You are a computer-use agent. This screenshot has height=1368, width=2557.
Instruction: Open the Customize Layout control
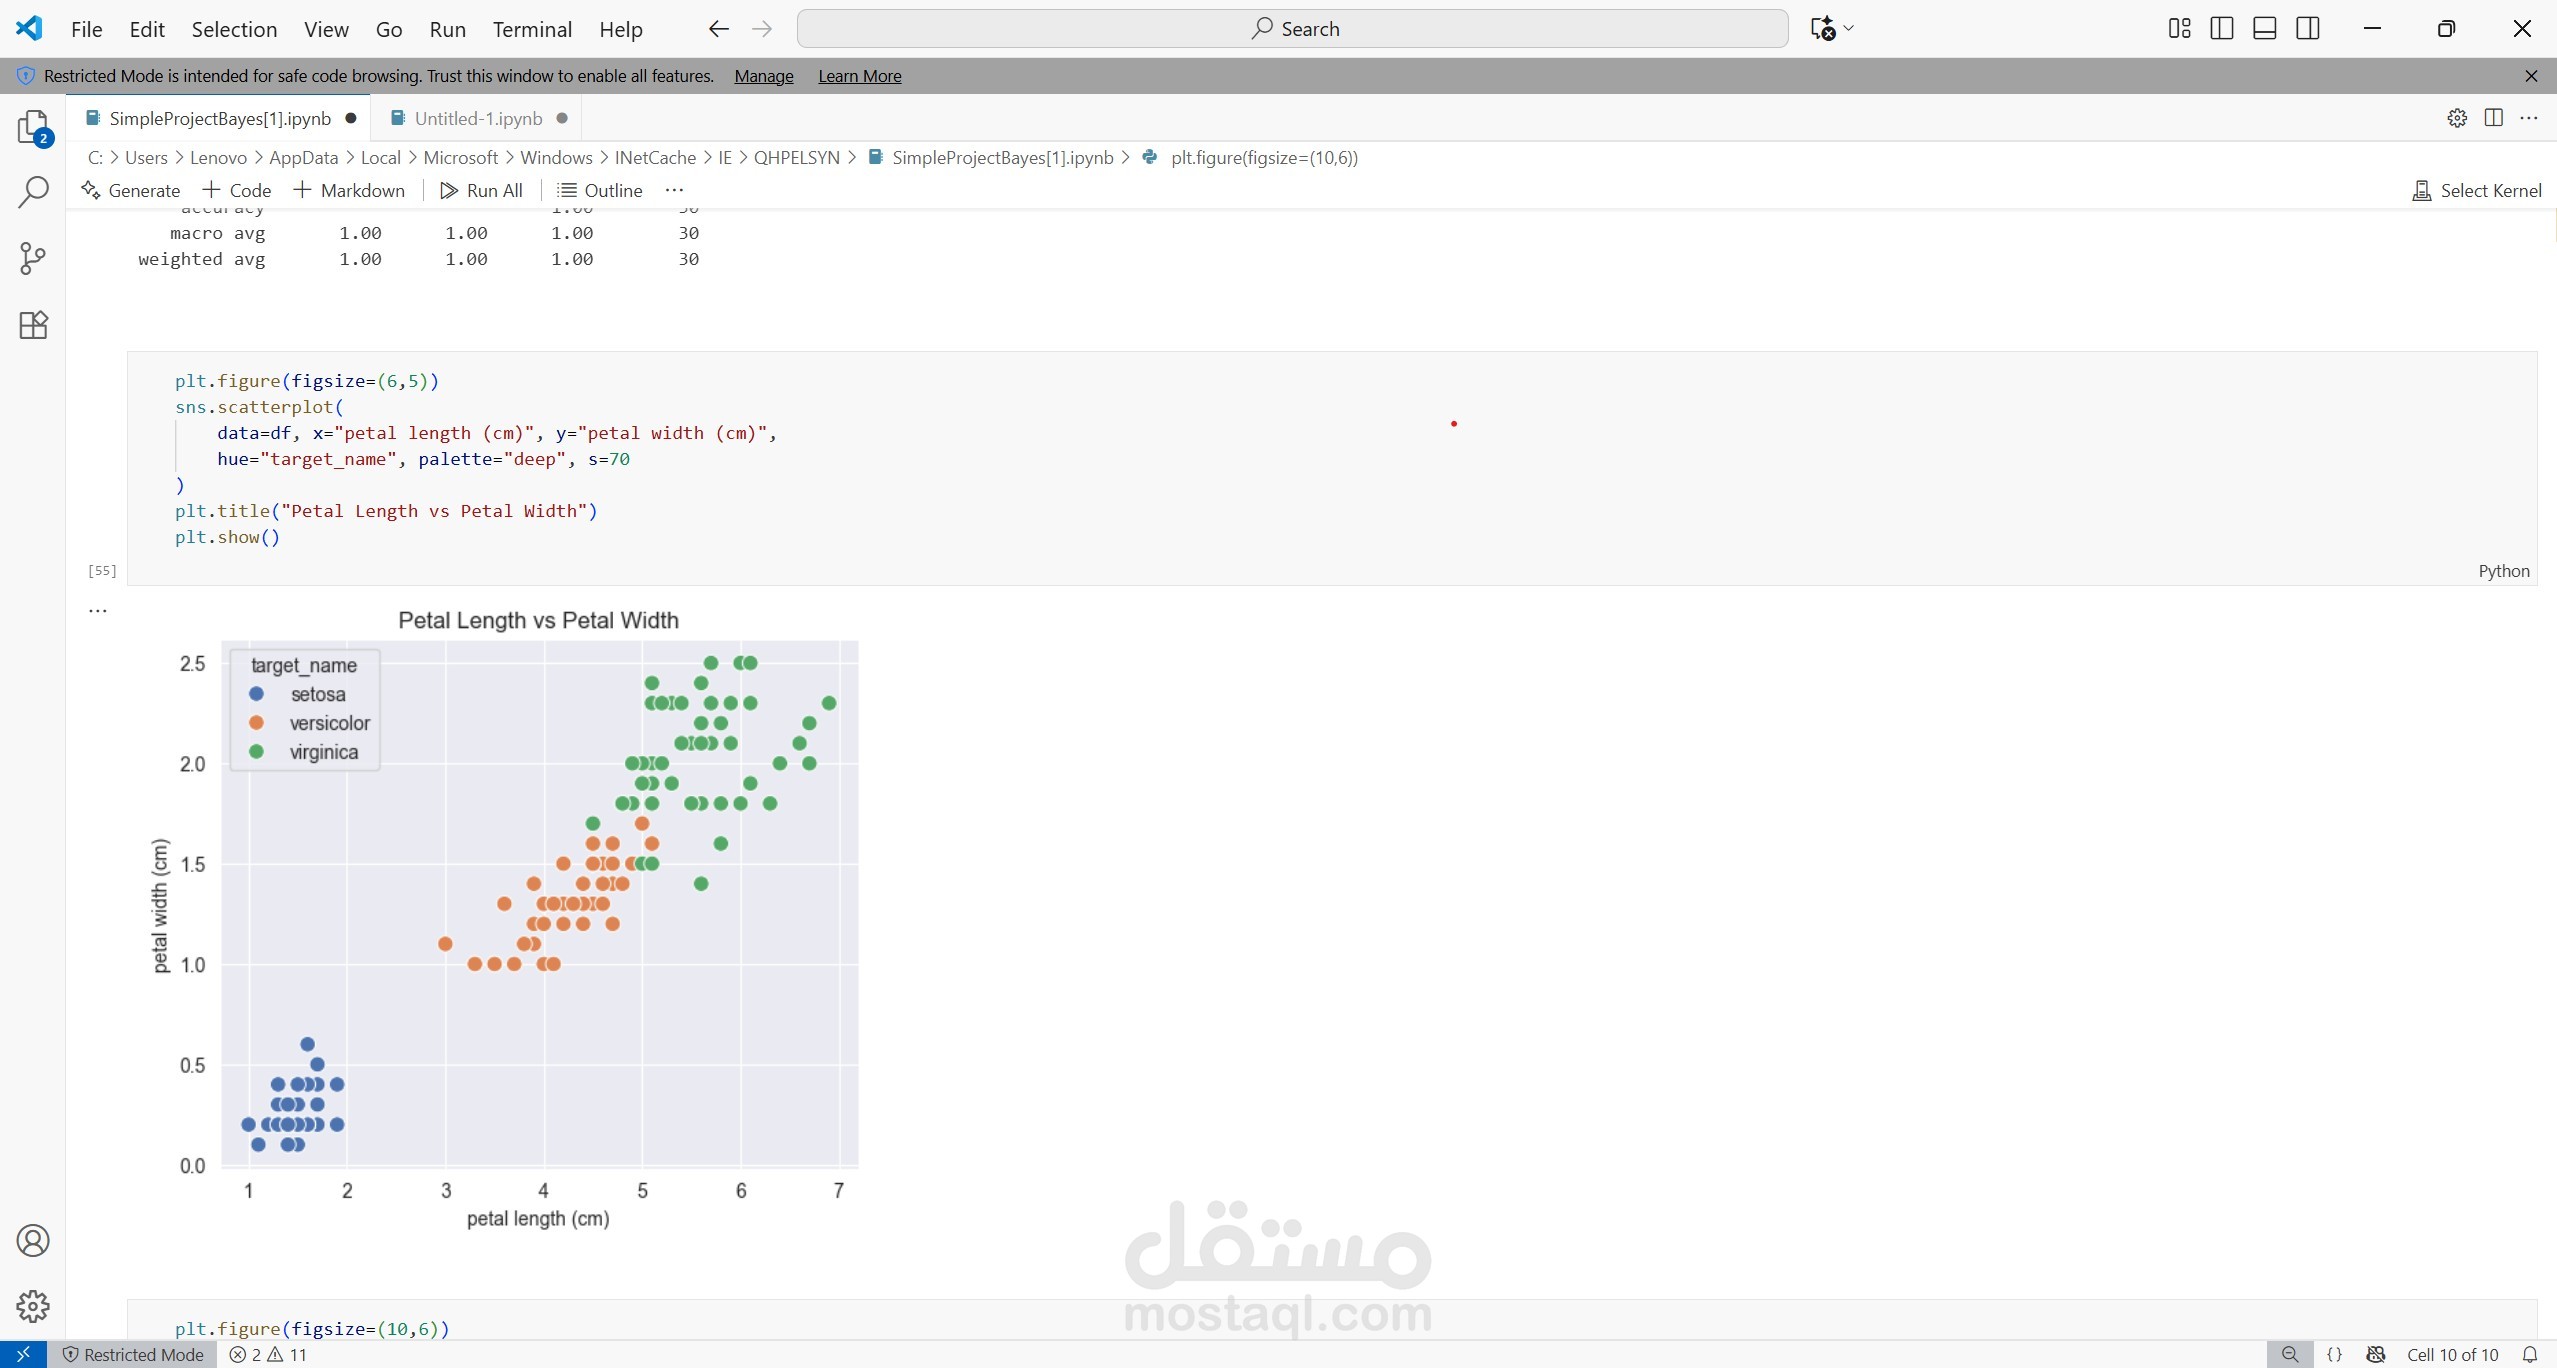[2179, 29]
